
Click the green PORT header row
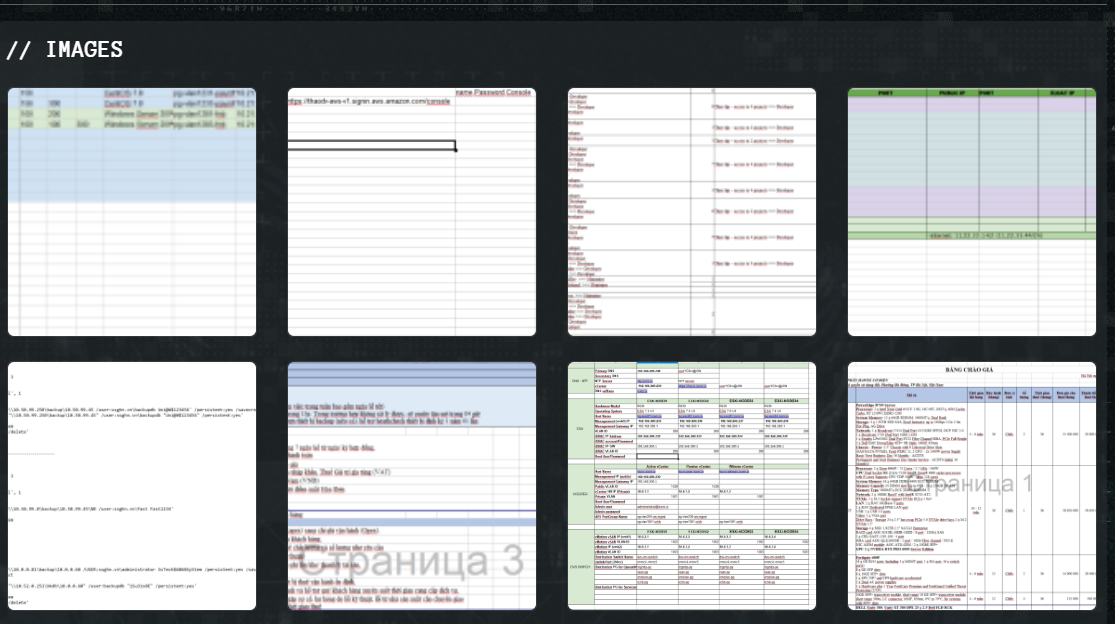[972, 94]
